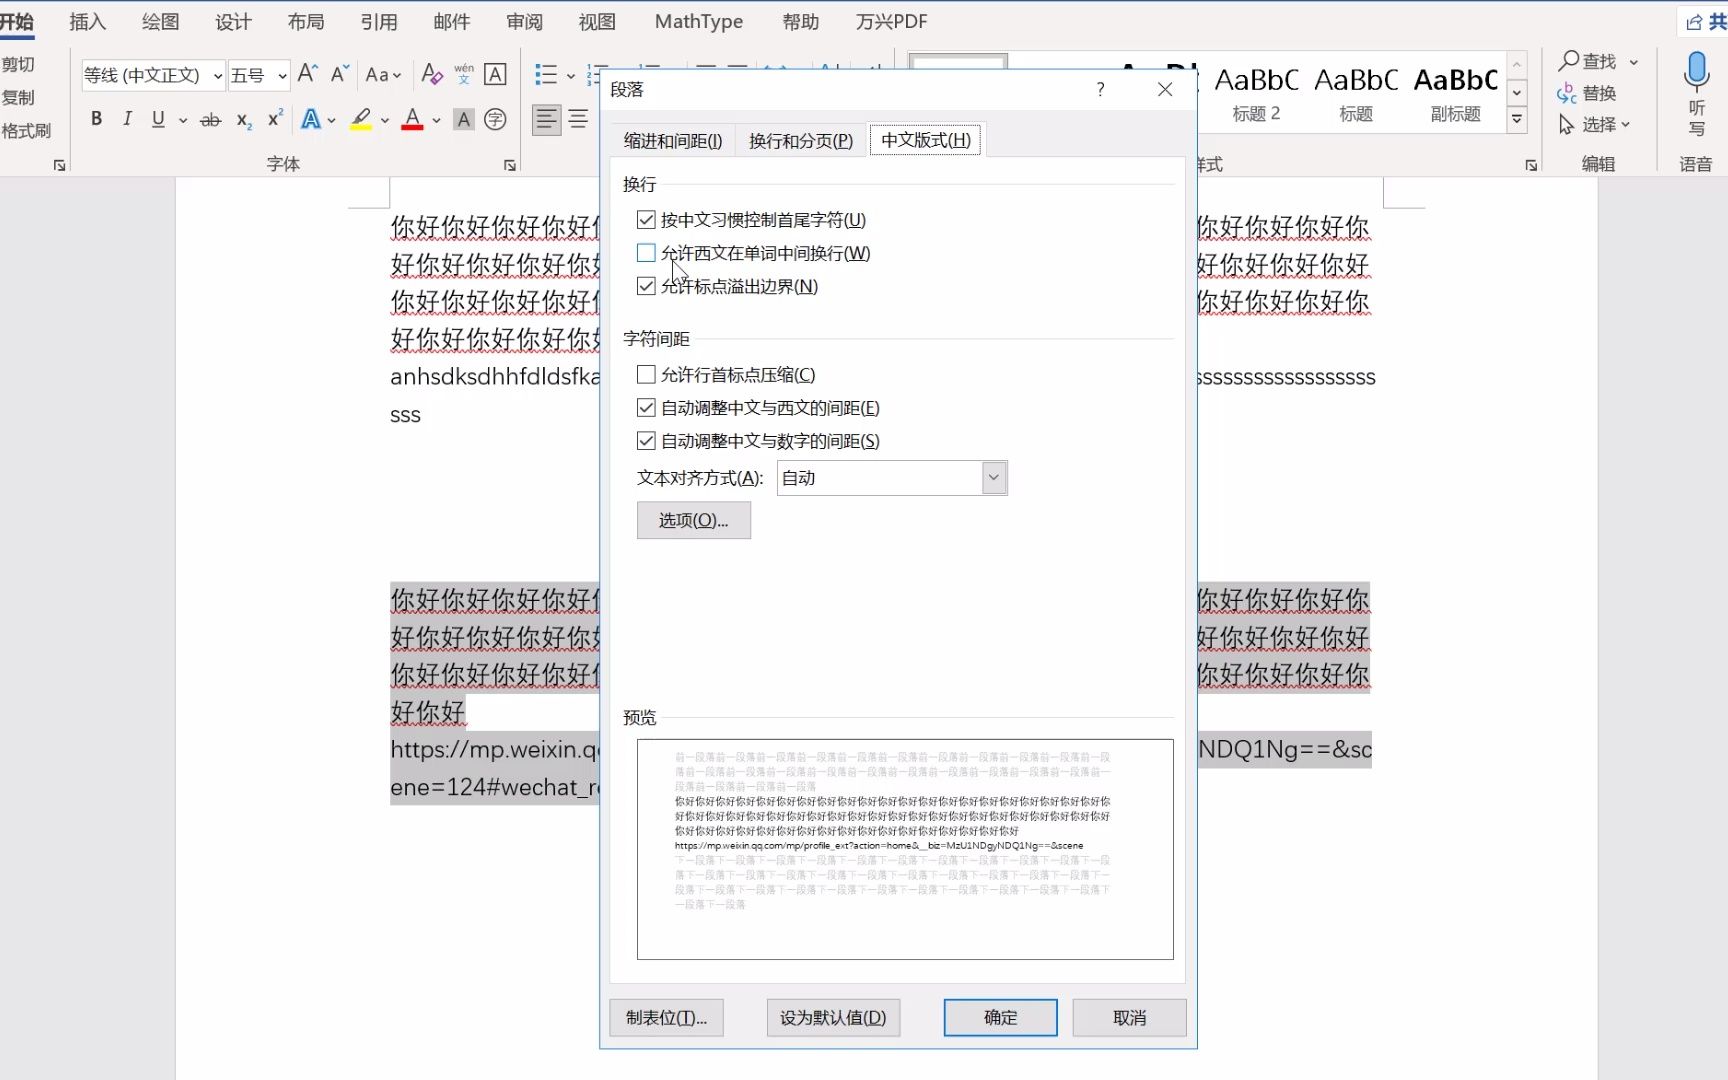The width and height of the screenshot is (1728, 1080).
Task: Confirm with the 确定 button
Action: pyautogui.click(x=1001, y=1017)
